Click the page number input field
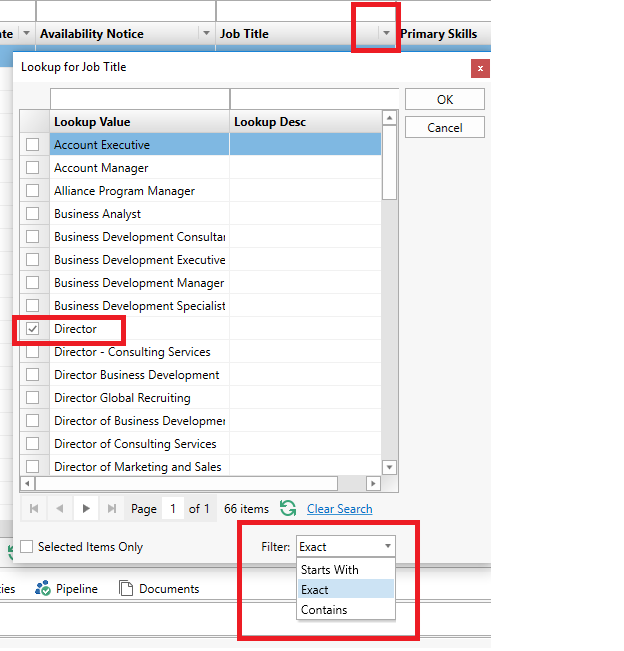624x651 pixels. 173,509
